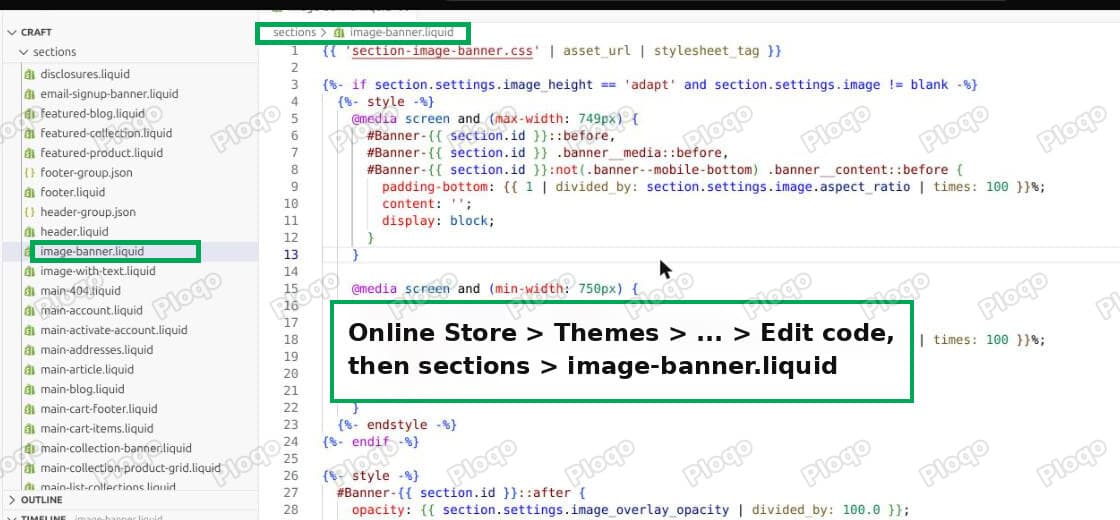
Task: Open disclosures.liquid file
Action: click(x=85, y=74)
